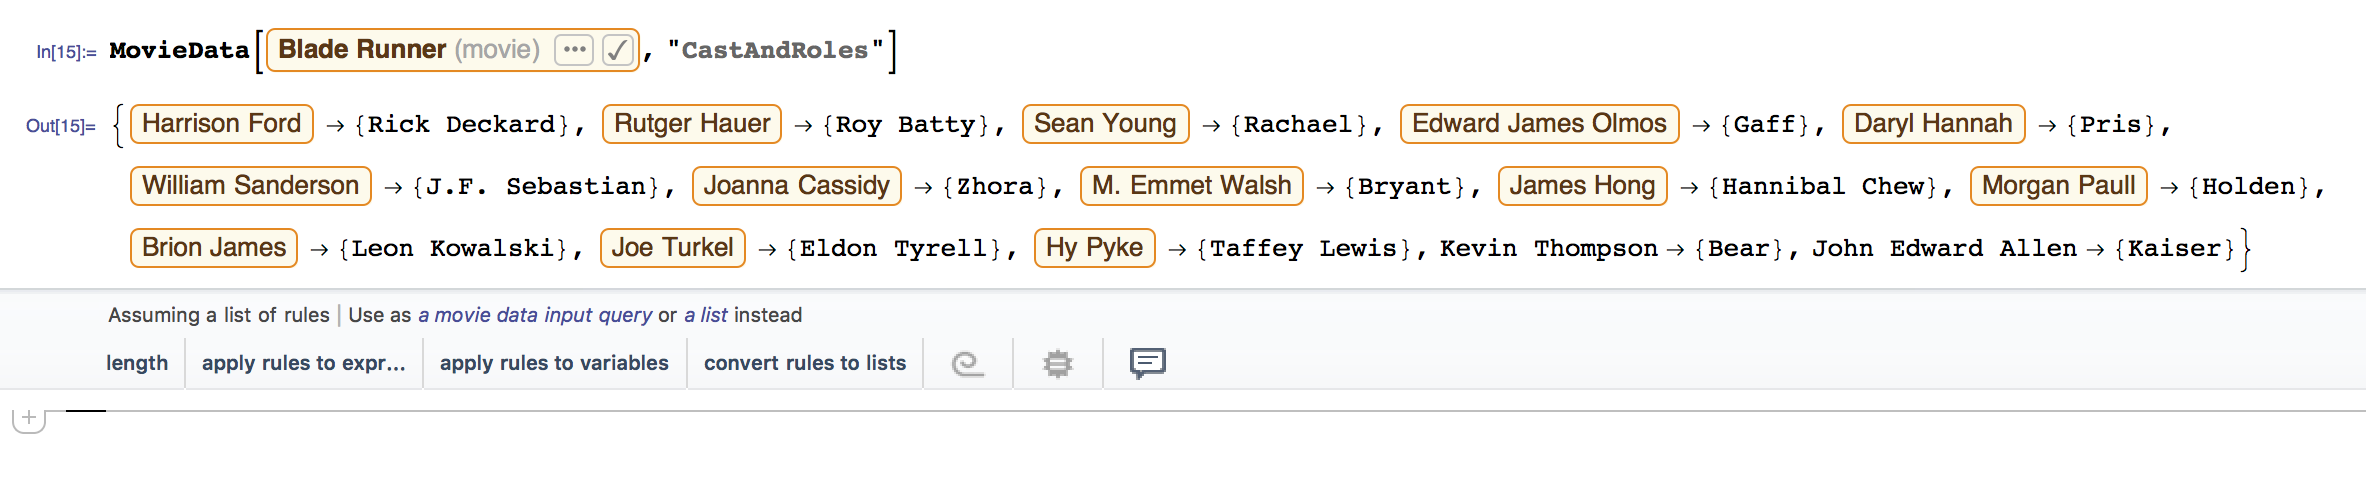This screenshot has width=2366, height=502.
Task: Click the Harrison Ford entity
Action: tap(222, 124)
